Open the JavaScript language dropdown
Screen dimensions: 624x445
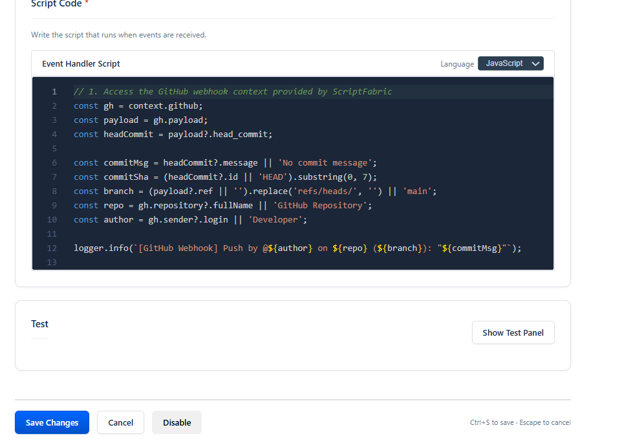511,63
